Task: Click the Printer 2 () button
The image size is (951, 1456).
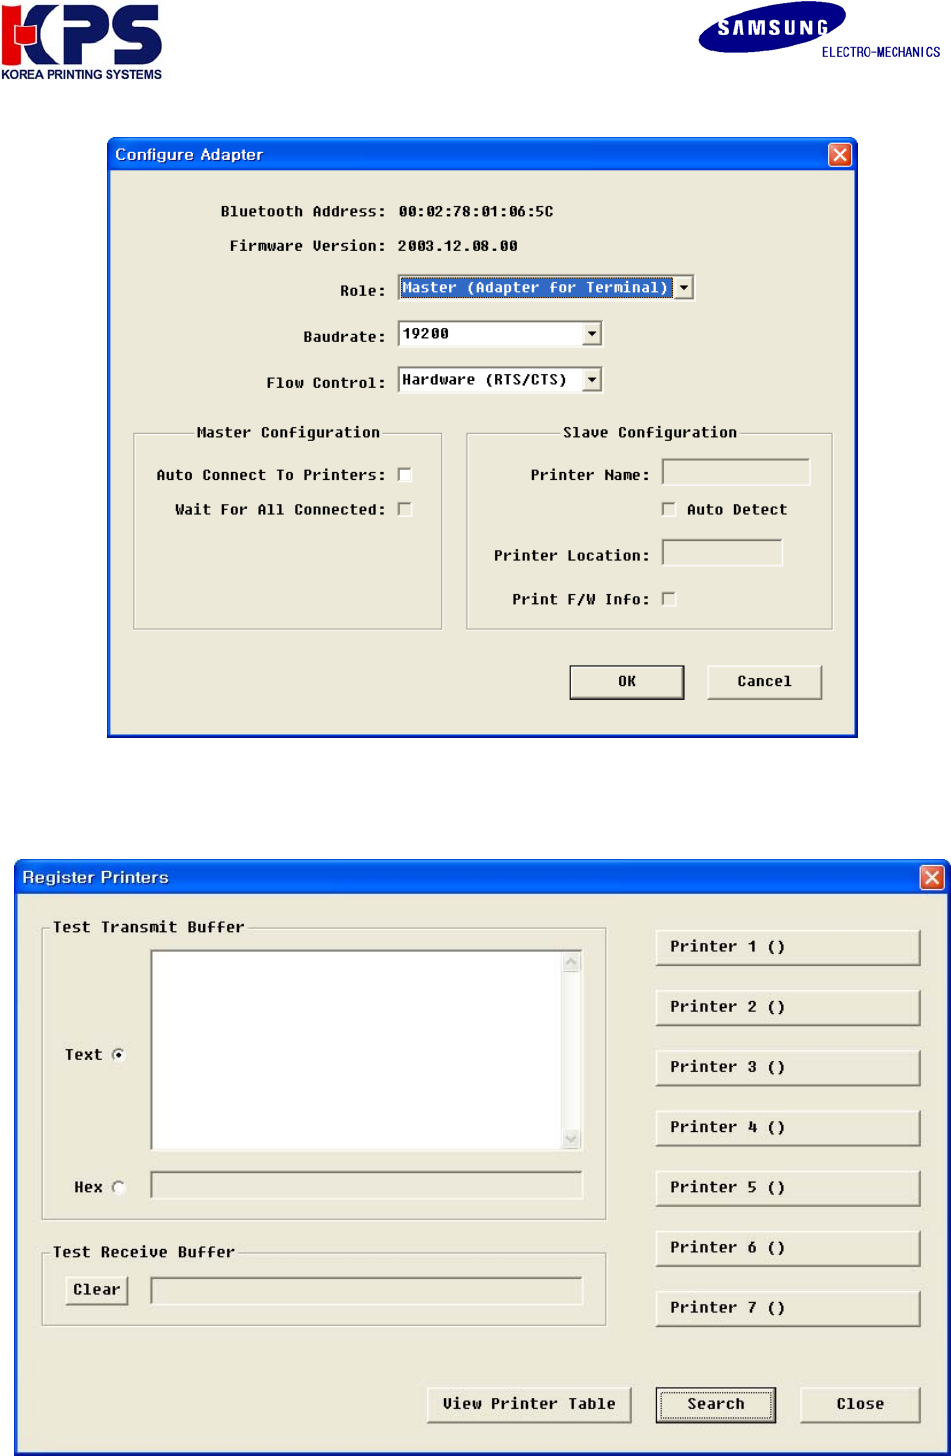Action: (x=787, y=1007)
